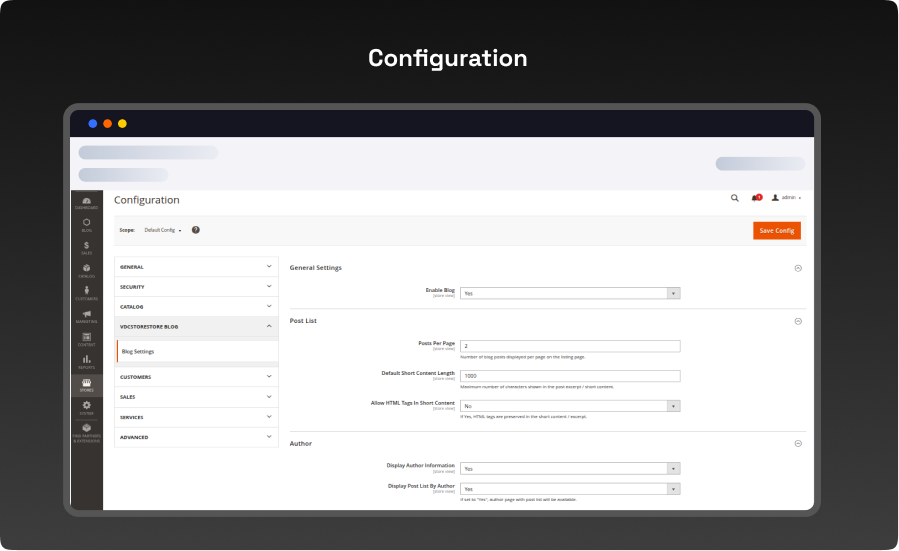The height and width of the screenshot is (551, 899).
Task: Collapse the Post List section
Action: [798, 321]
